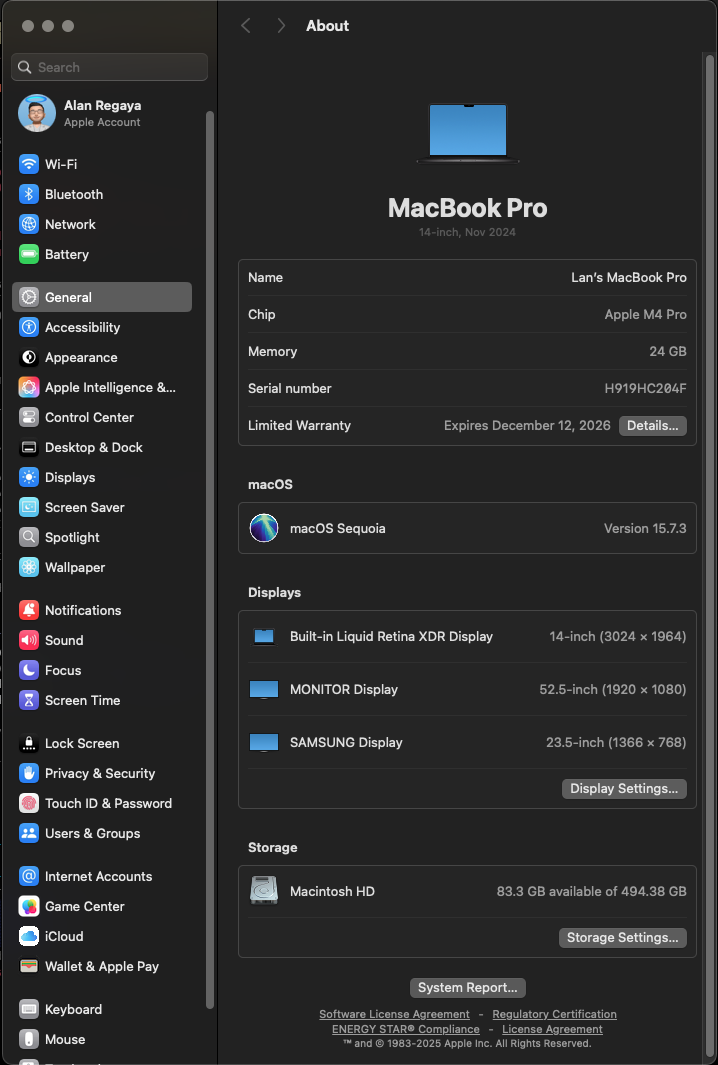Select the Keyboard icon in sidebar
This screenshot has width=718, height=1065.
29,1009
